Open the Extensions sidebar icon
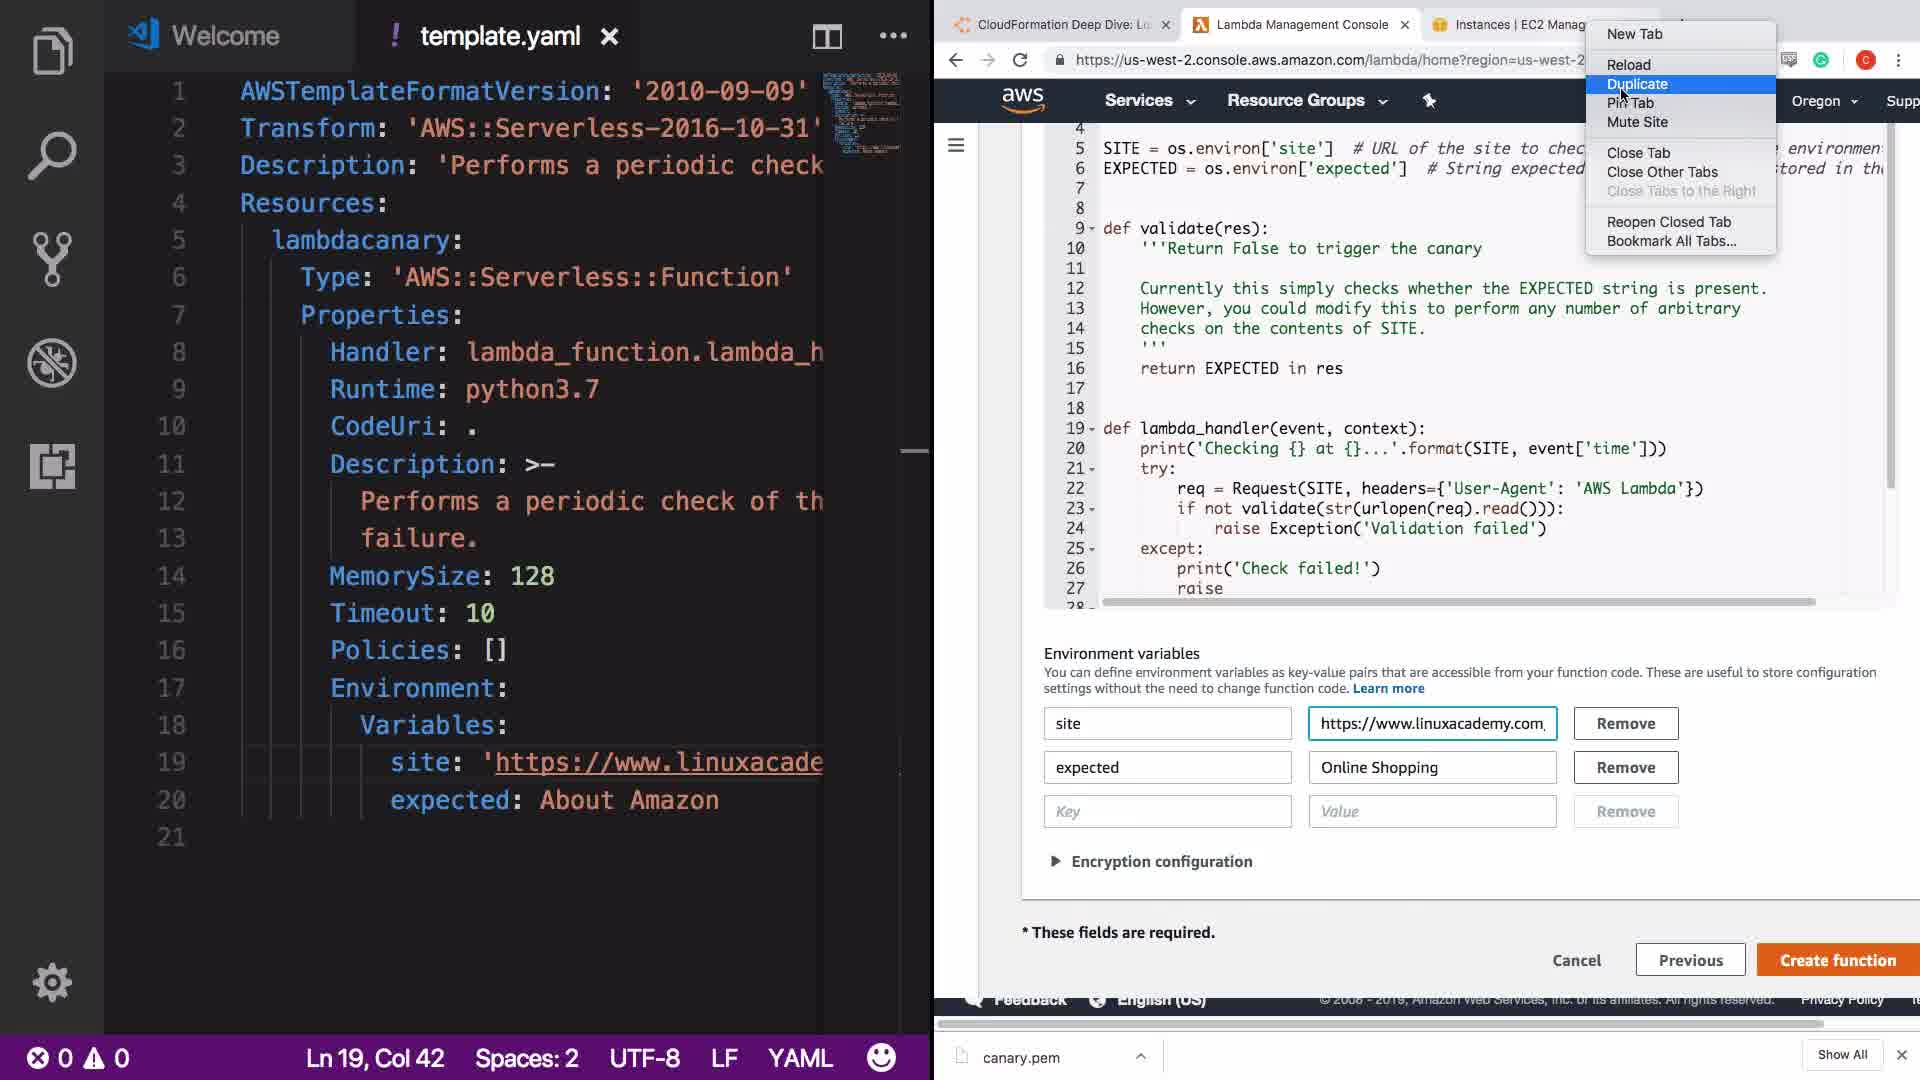The width and height of the screenshot is (1920, 1080). point(52,466)
